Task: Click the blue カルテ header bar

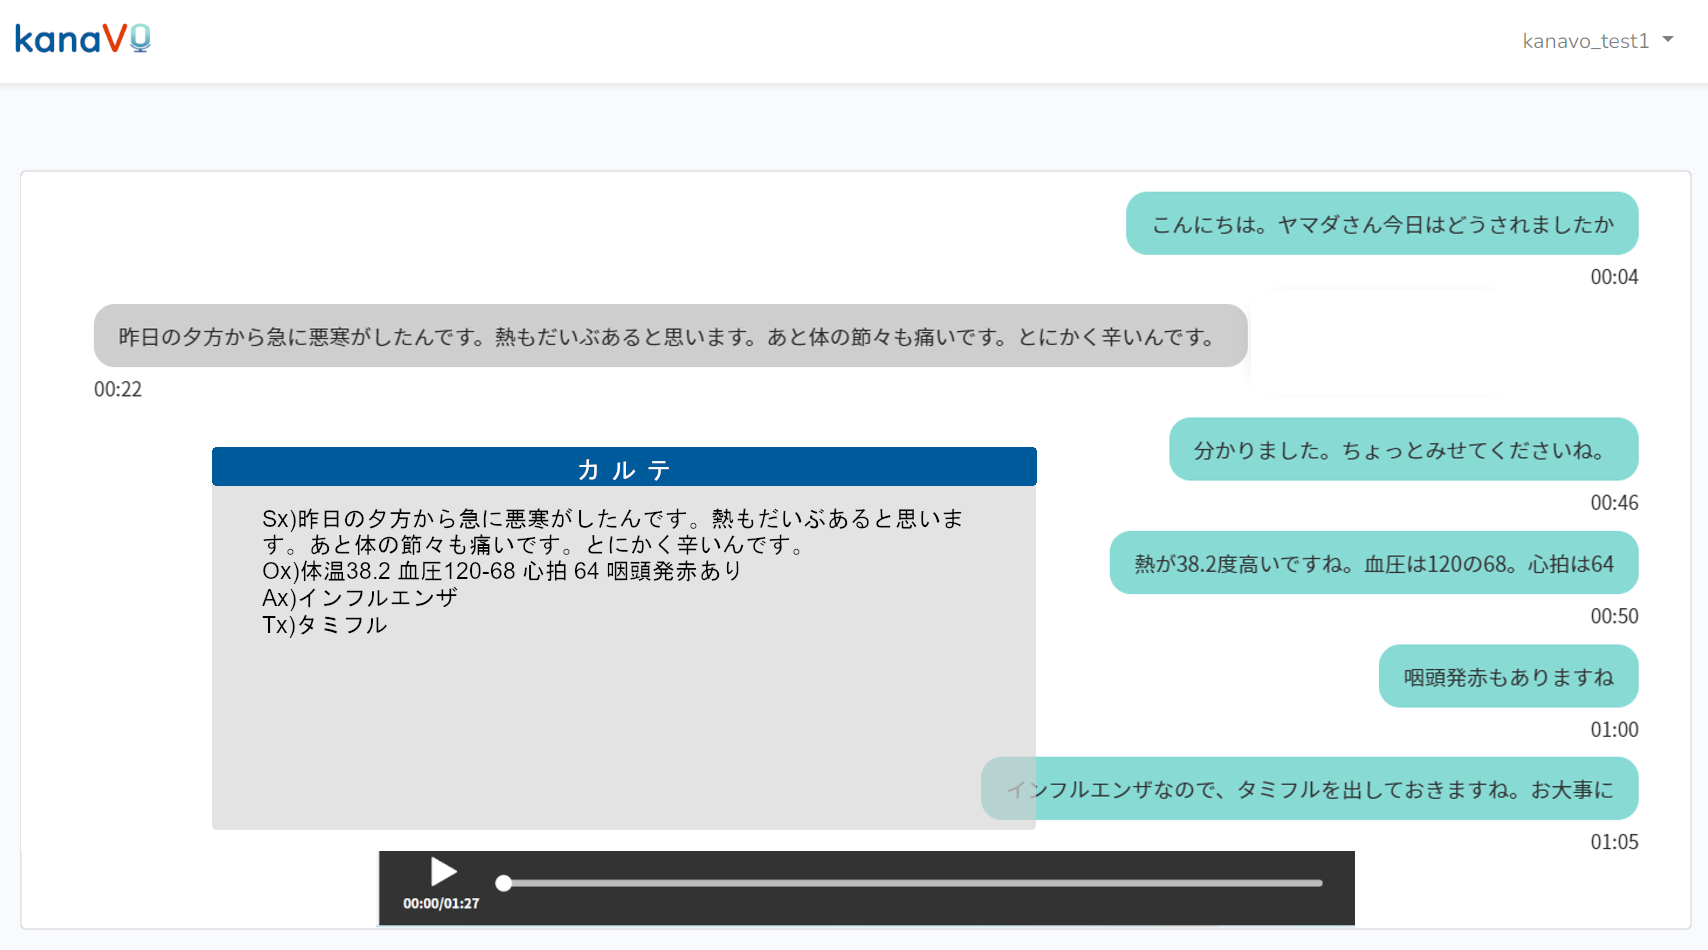Action: [x=624, y=468]
